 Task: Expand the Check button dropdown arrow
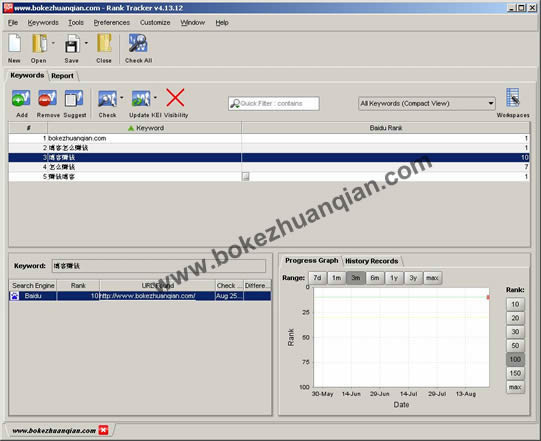click(121, 98)
